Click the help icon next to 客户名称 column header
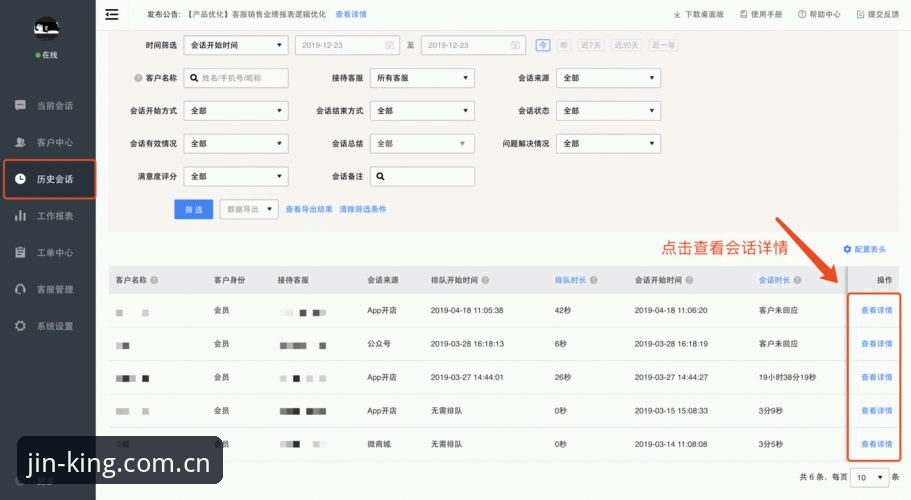The width and height of the screenshot is (911, 500). 154,280
